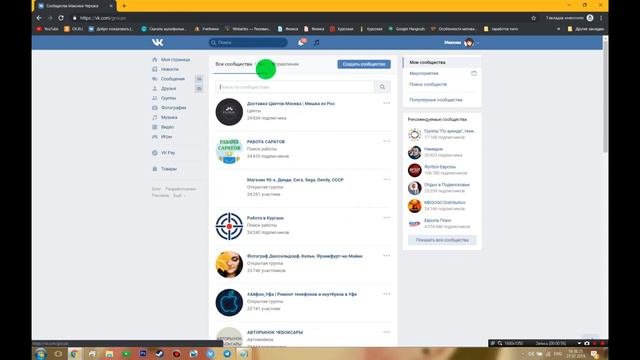Focus the community search input field
Screen dimensions: 640x360
(x=295, y=87)
